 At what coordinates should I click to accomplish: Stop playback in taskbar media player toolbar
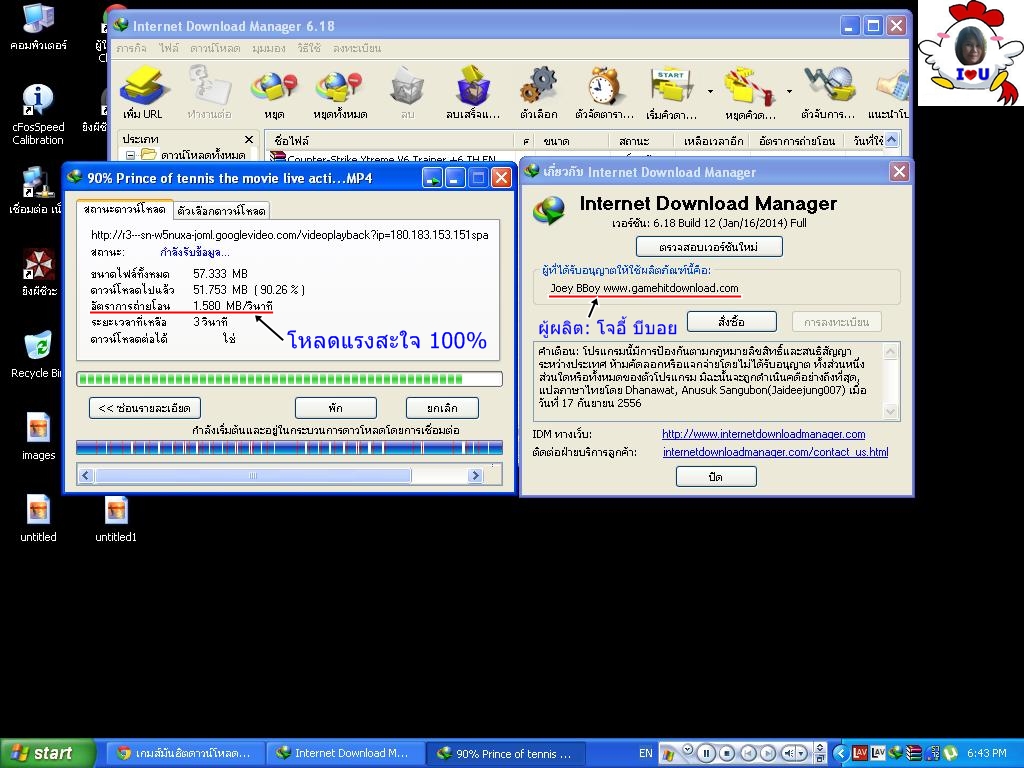point(727,753)
